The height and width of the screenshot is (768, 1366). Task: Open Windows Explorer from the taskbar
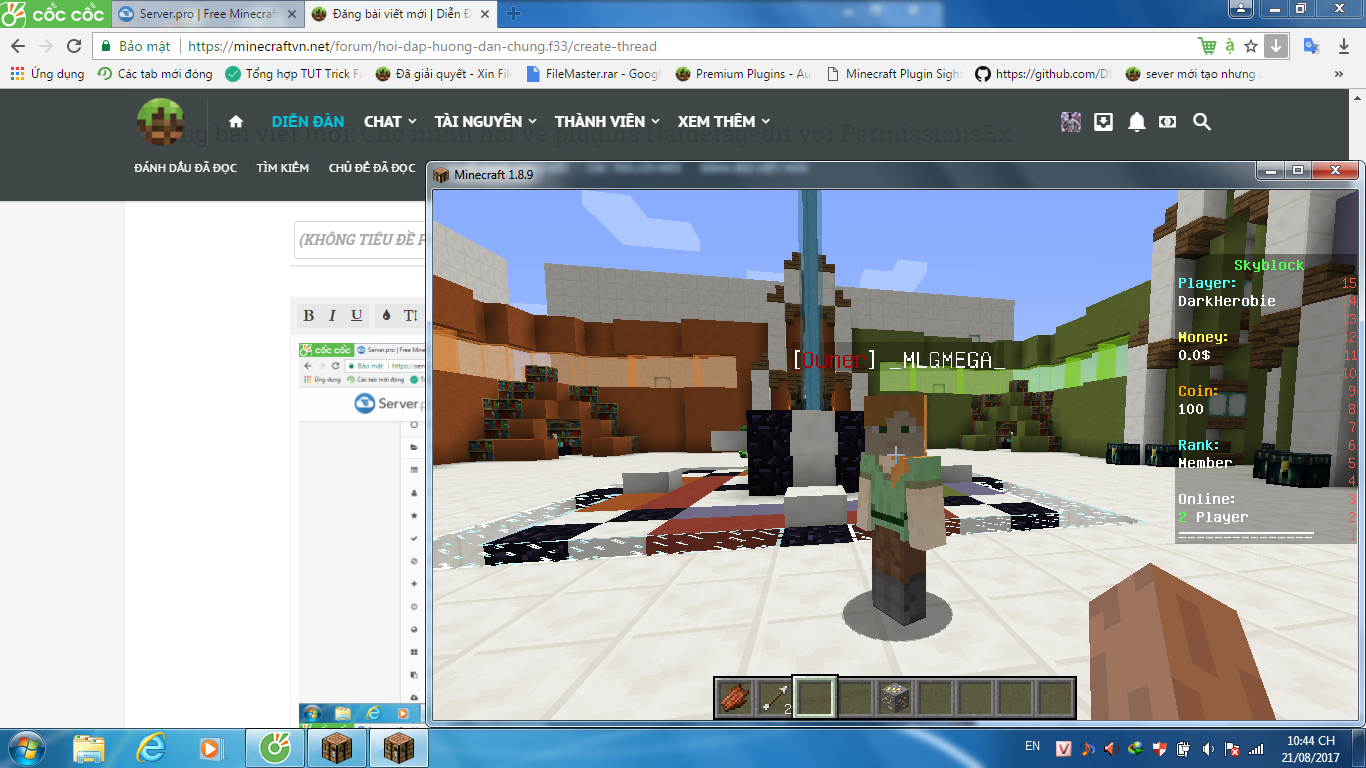pos(89,748)
